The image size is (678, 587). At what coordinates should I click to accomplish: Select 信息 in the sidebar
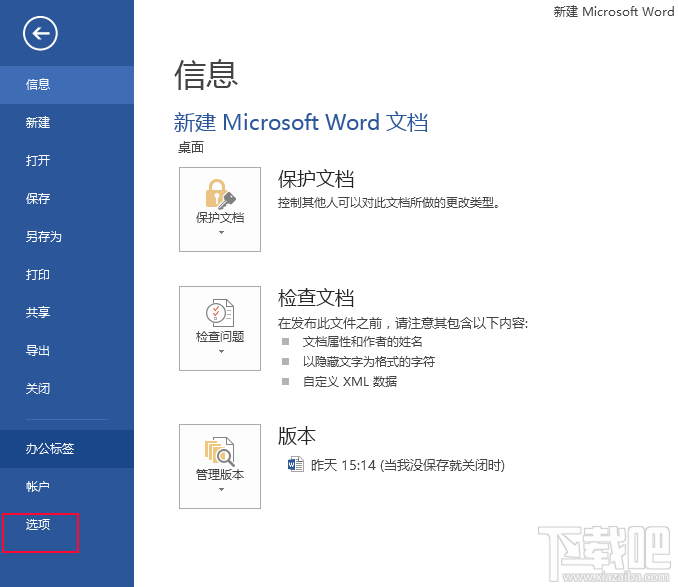67,85
